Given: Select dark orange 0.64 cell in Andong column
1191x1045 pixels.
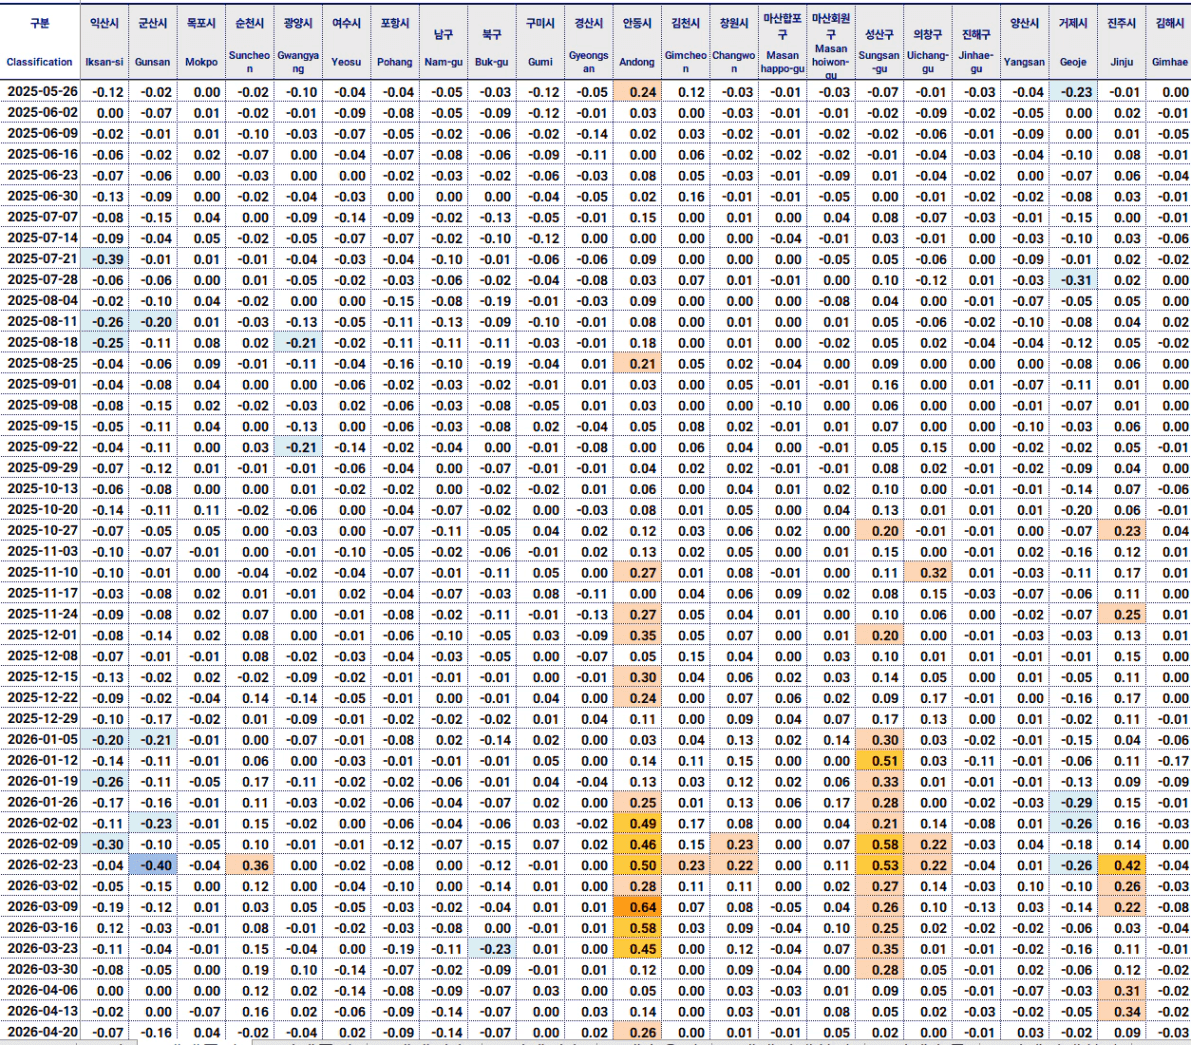Looking at the screenshot, I should (637, 907).
